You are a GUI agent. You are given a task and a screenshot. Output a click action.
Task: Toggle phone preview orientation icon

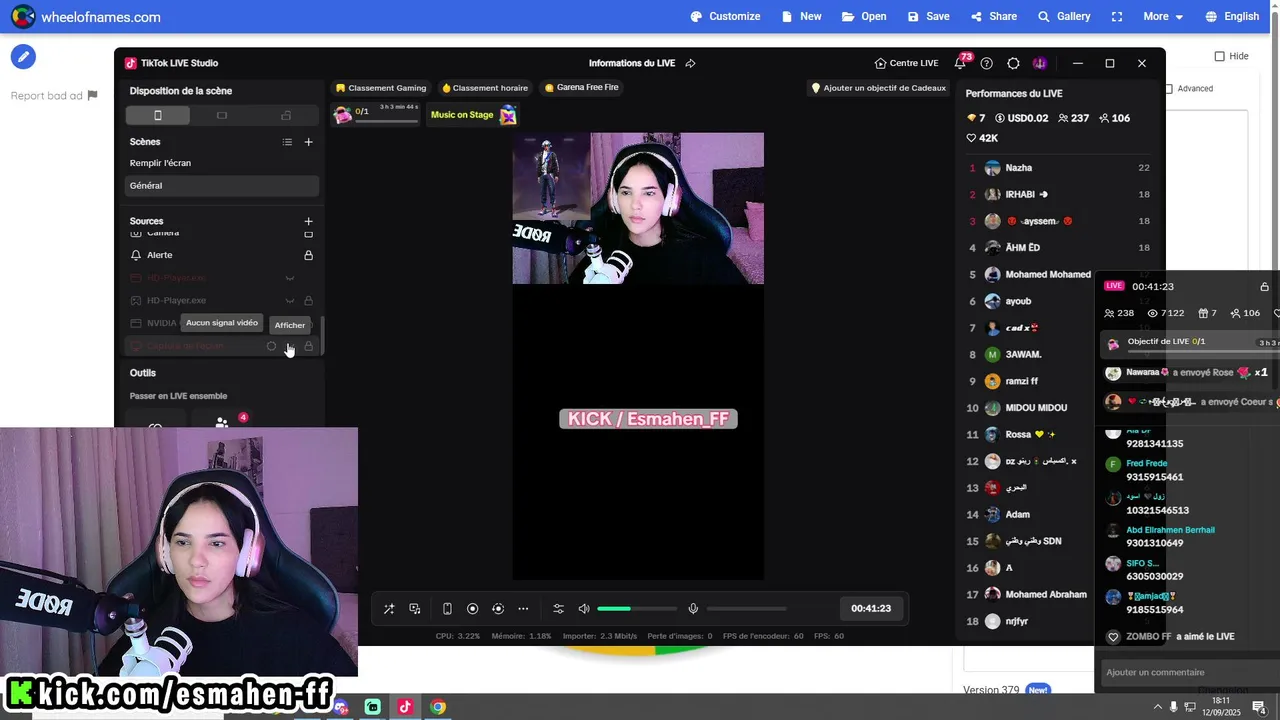click(447, 609)
